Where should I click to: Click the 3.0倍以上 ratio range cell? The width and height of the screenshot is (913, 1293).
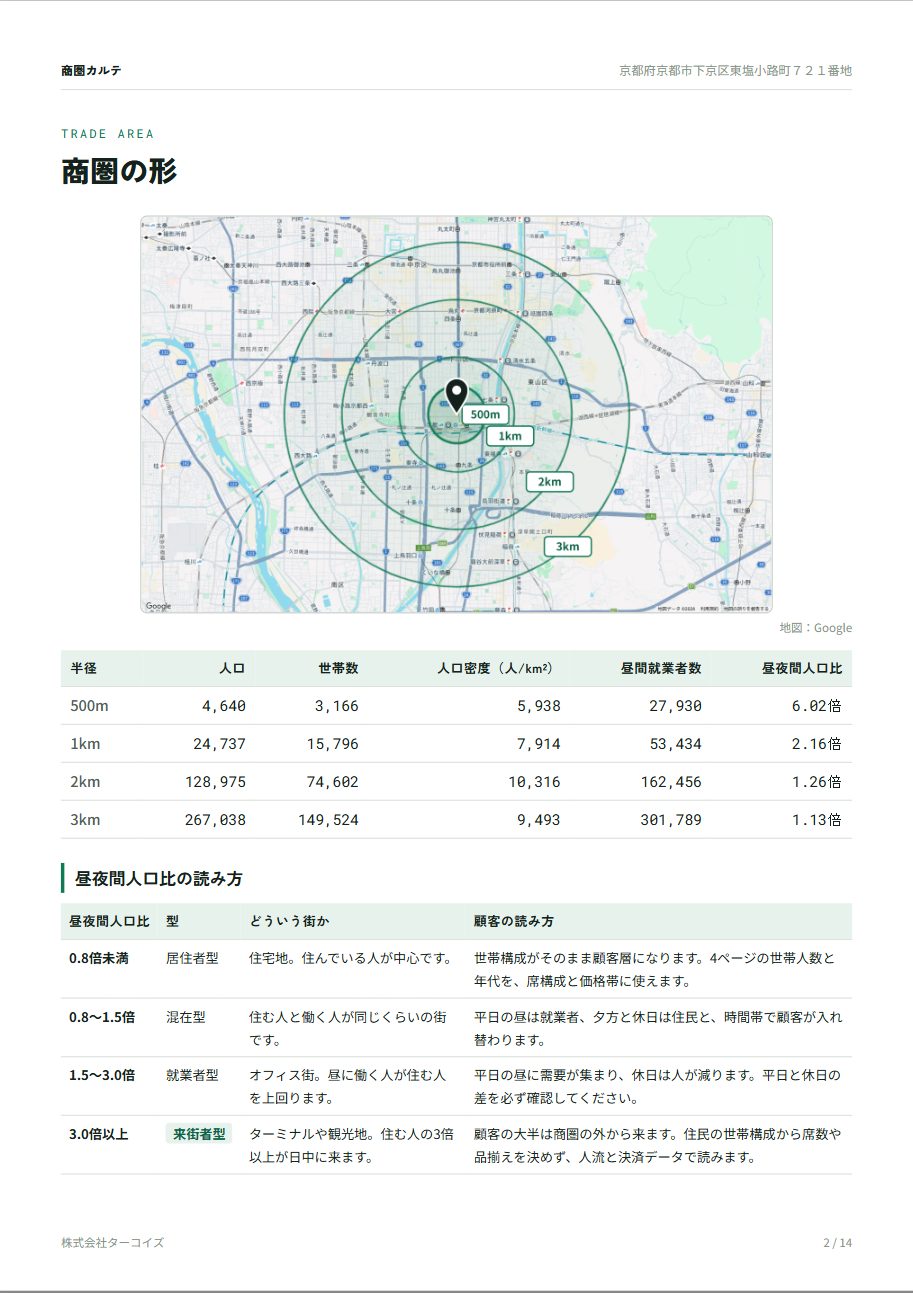pos(99,1134)
